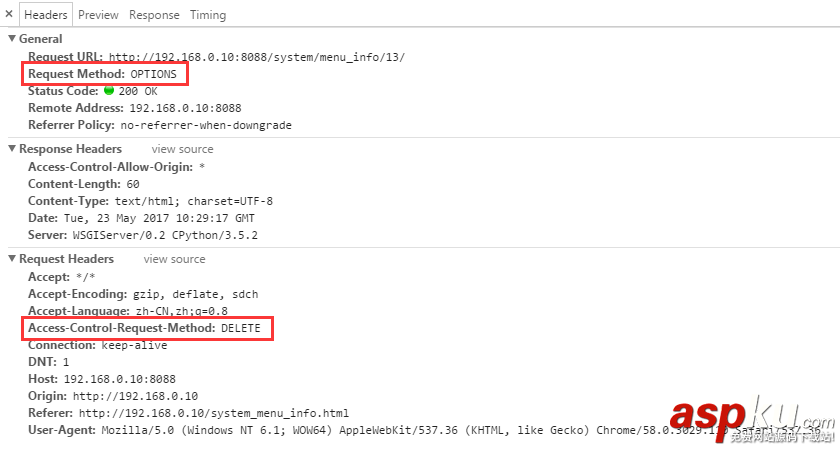This screenshot has width=840, height=449.
Task: Switch to the Headers tab
Action: (46, 15)
